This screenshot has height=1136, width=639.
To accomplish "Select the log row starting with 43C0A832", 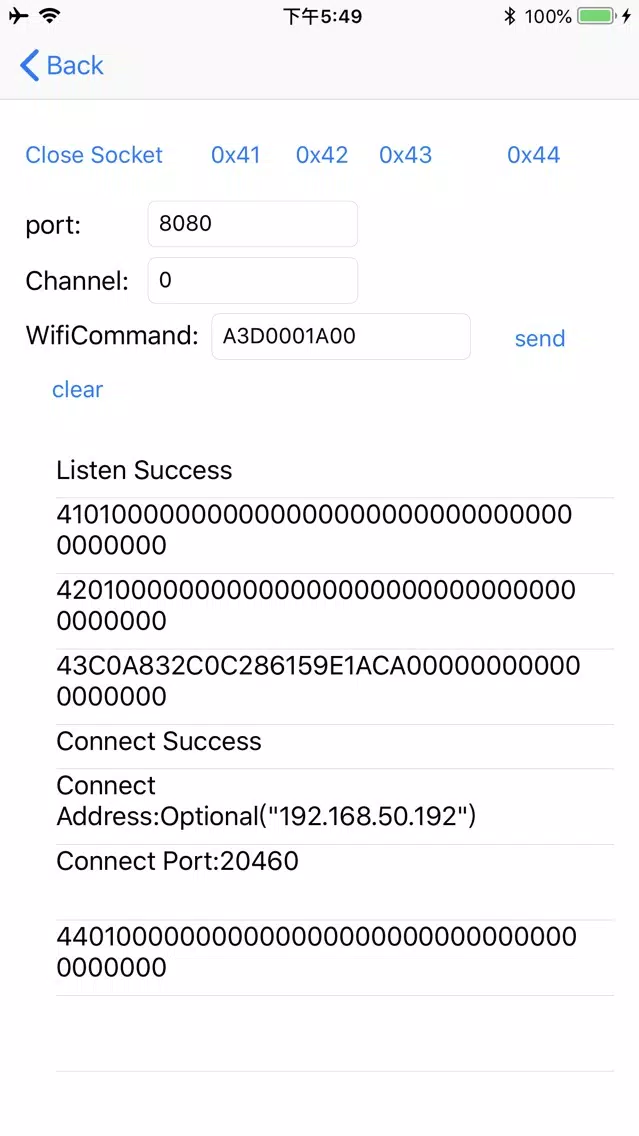I will pos(334,681).
